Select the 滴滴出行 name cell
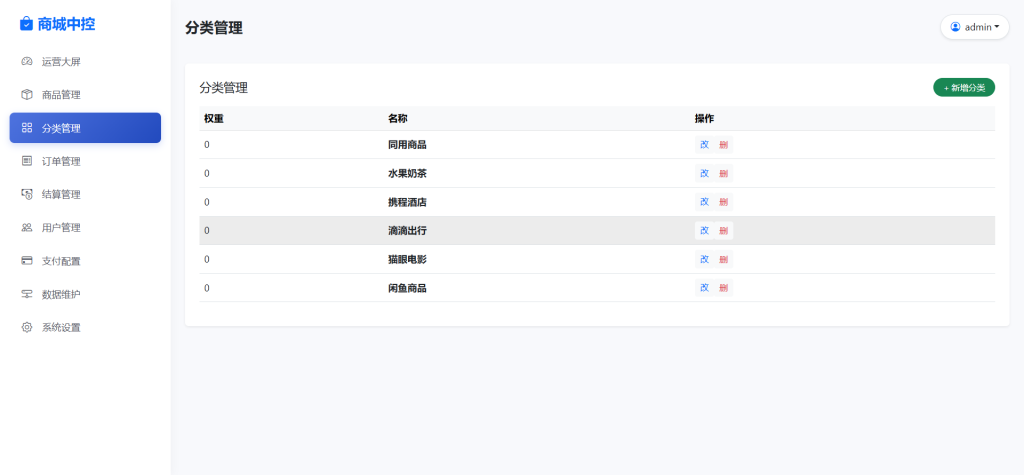The height and width of the screenshot is (475, 1024). click(407, 231)
